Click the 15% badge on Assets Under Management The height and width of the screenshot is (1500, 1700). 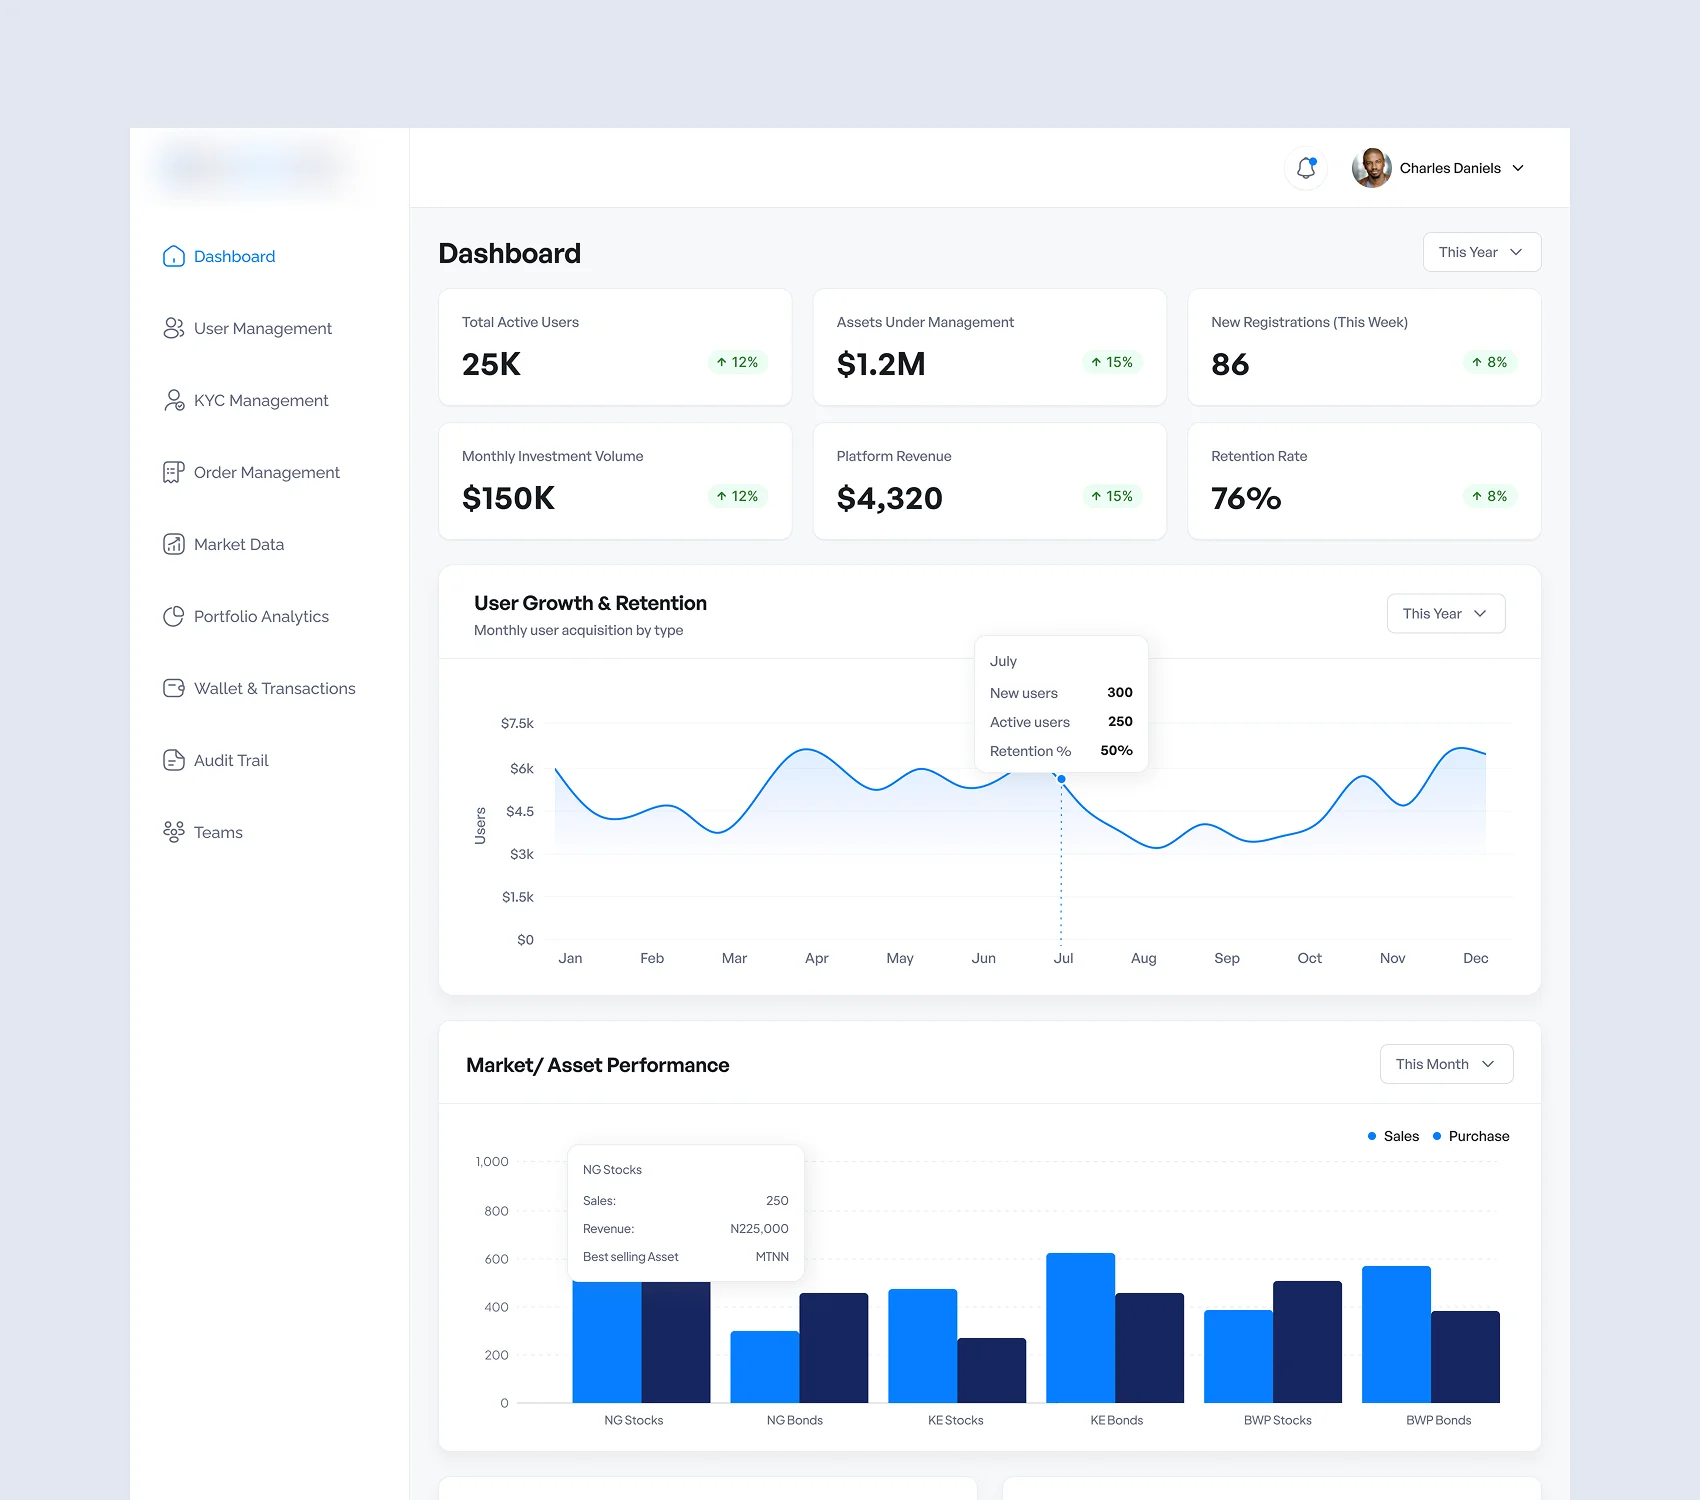click(x=1112, y=362)
